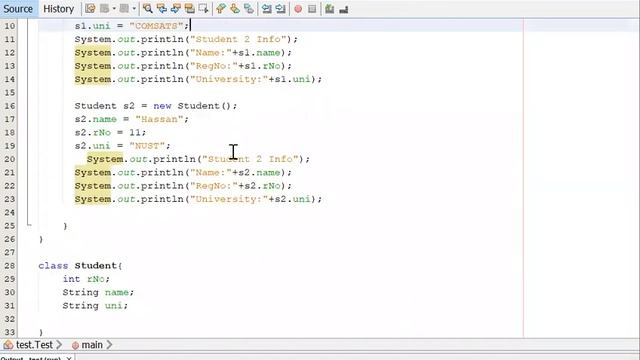Image resolution: width=640 pixels, height=360 pixels.
Task: Click the class icon beside test.Test
Action: 8,345
